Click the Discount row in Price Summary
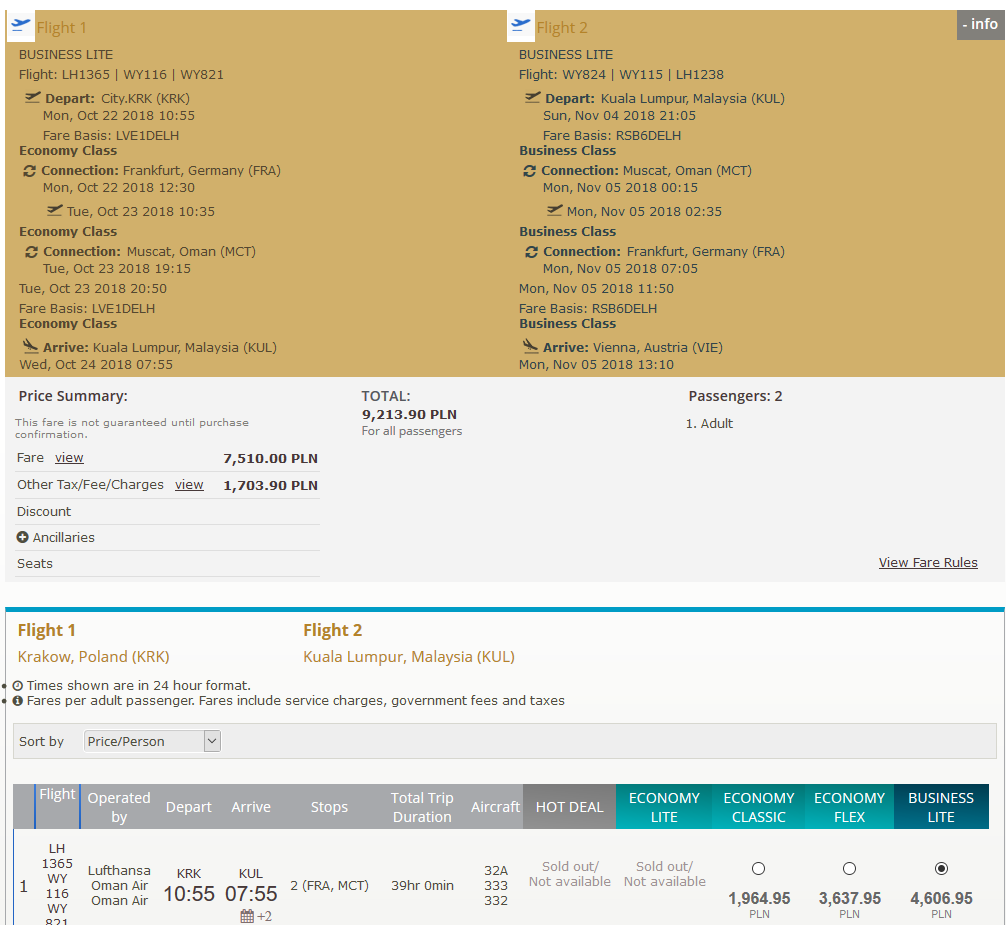The height and width of the screenshot is (925, 1006). point(167,511)
